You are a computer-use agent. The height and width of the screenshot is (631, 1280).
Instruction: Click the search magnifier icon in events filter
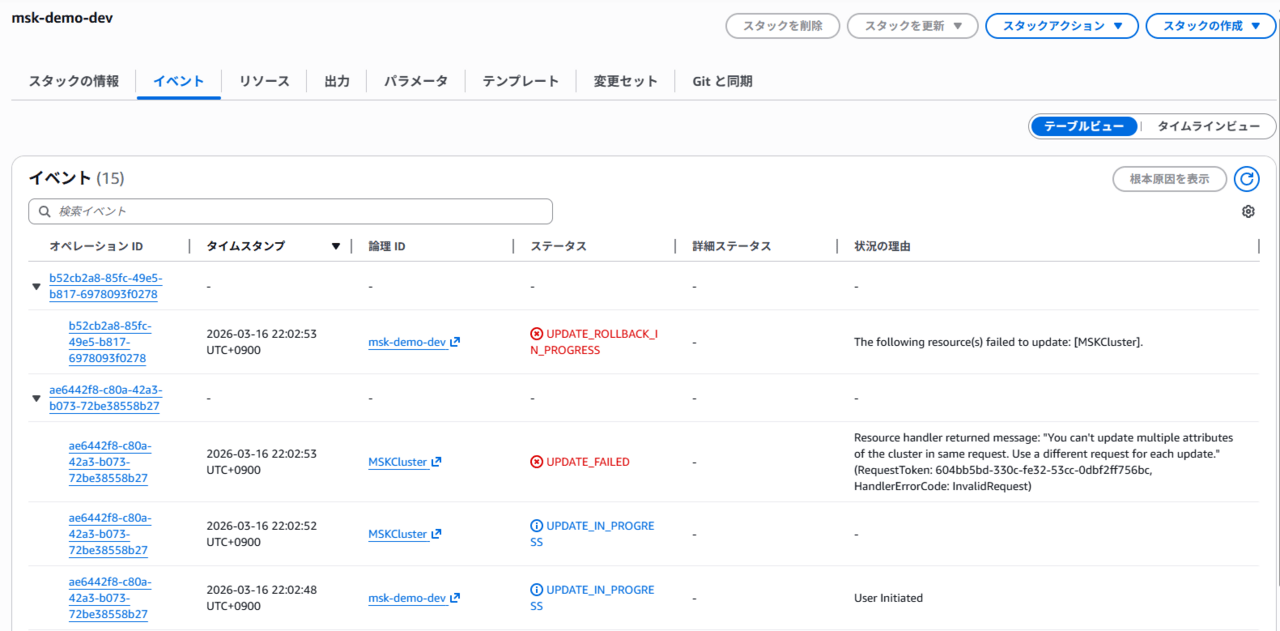(x=45, y=211)
